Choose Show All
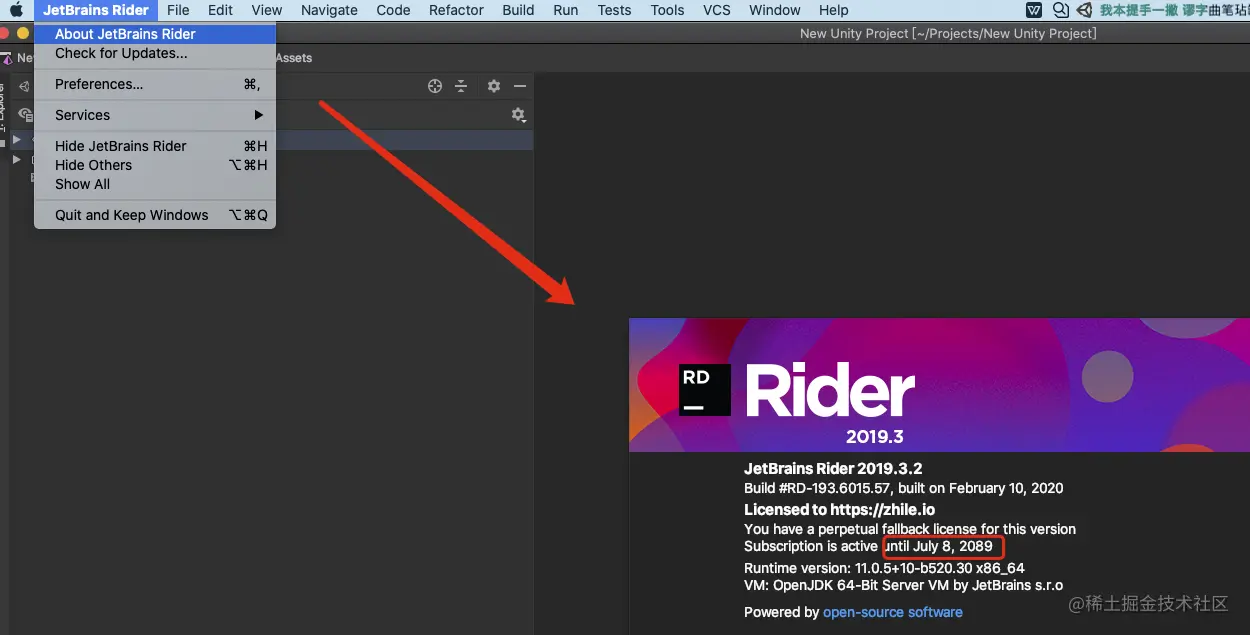 pyautogui.click(x=155, y=184)
